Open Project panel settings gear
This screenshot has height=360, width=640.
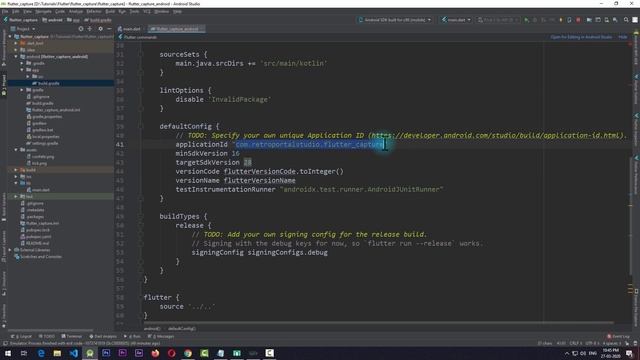[x=100, y=29]
